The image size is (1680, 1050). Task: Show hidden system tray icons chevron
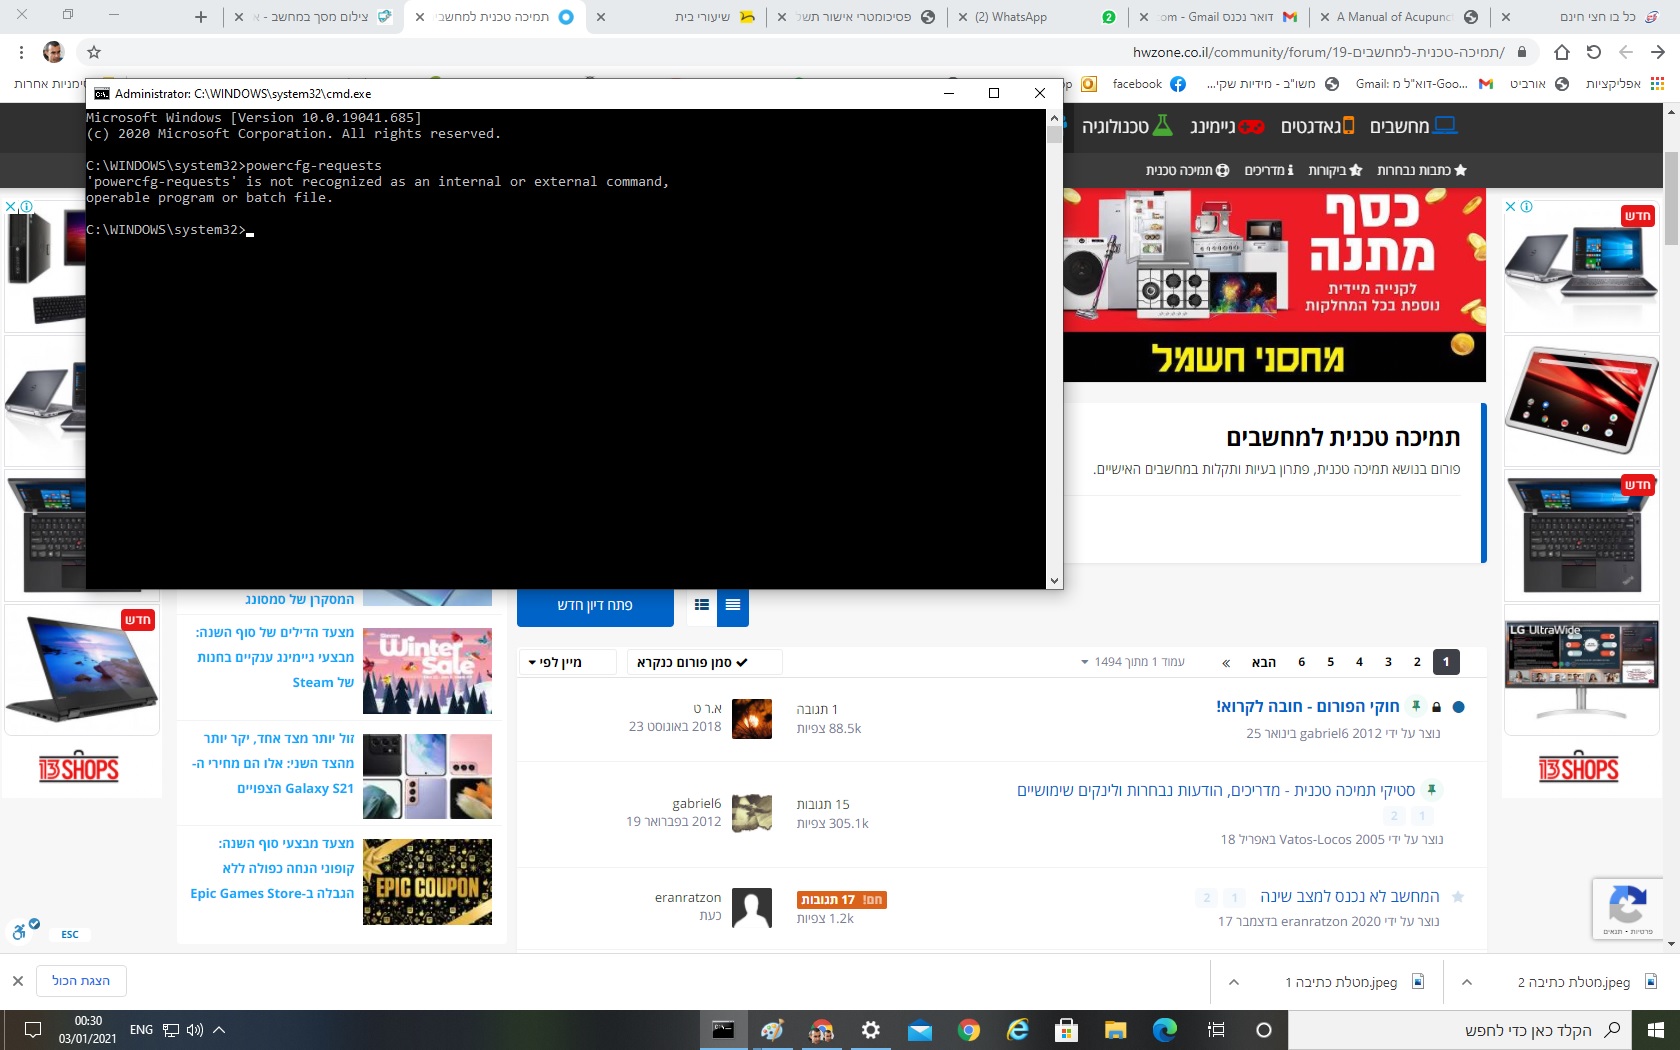click(219, 1030)
